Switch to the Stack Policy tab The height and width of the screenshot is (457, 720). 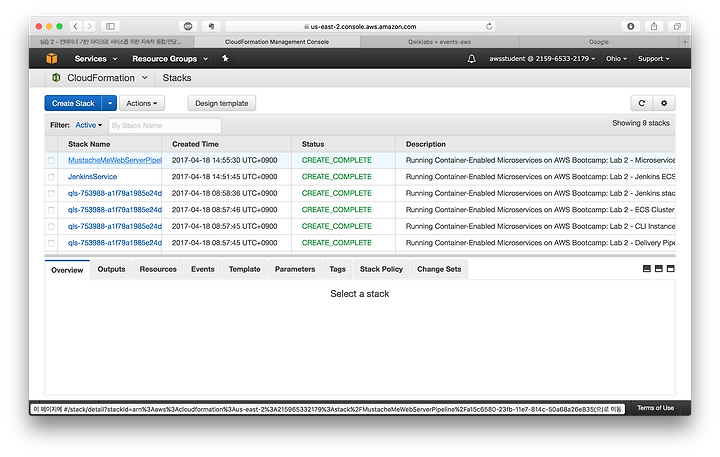coord(381,269)
